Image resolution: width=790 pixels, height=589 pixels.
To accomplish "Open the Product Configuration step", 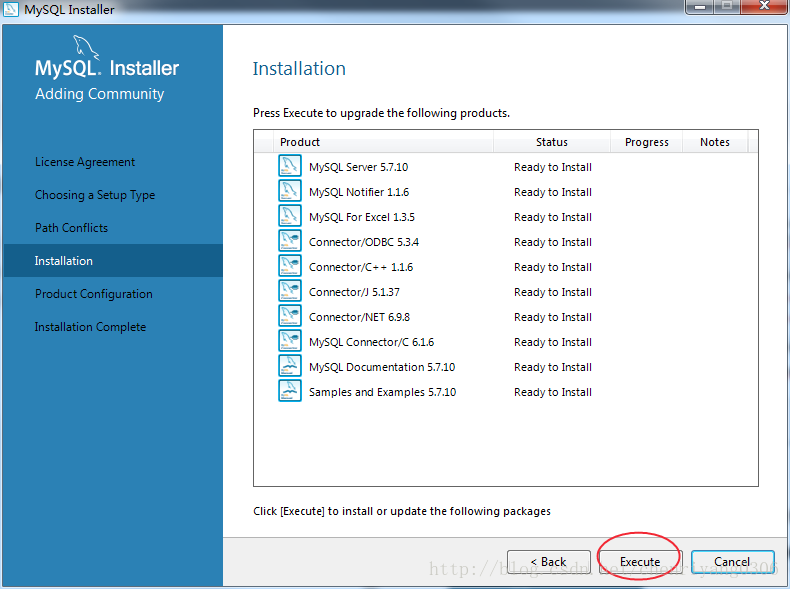I will (x=94, y=294).
